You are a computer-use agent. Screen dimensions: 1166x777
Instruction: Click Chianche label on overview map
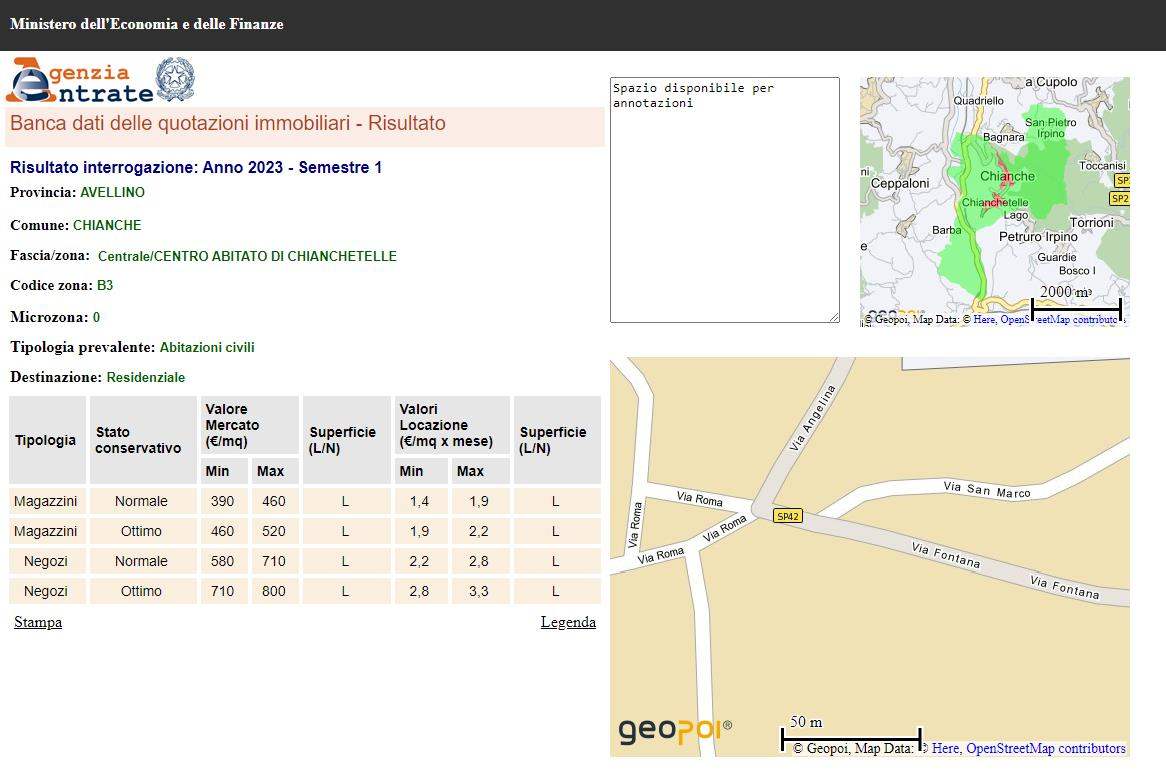coord(1007,177)
